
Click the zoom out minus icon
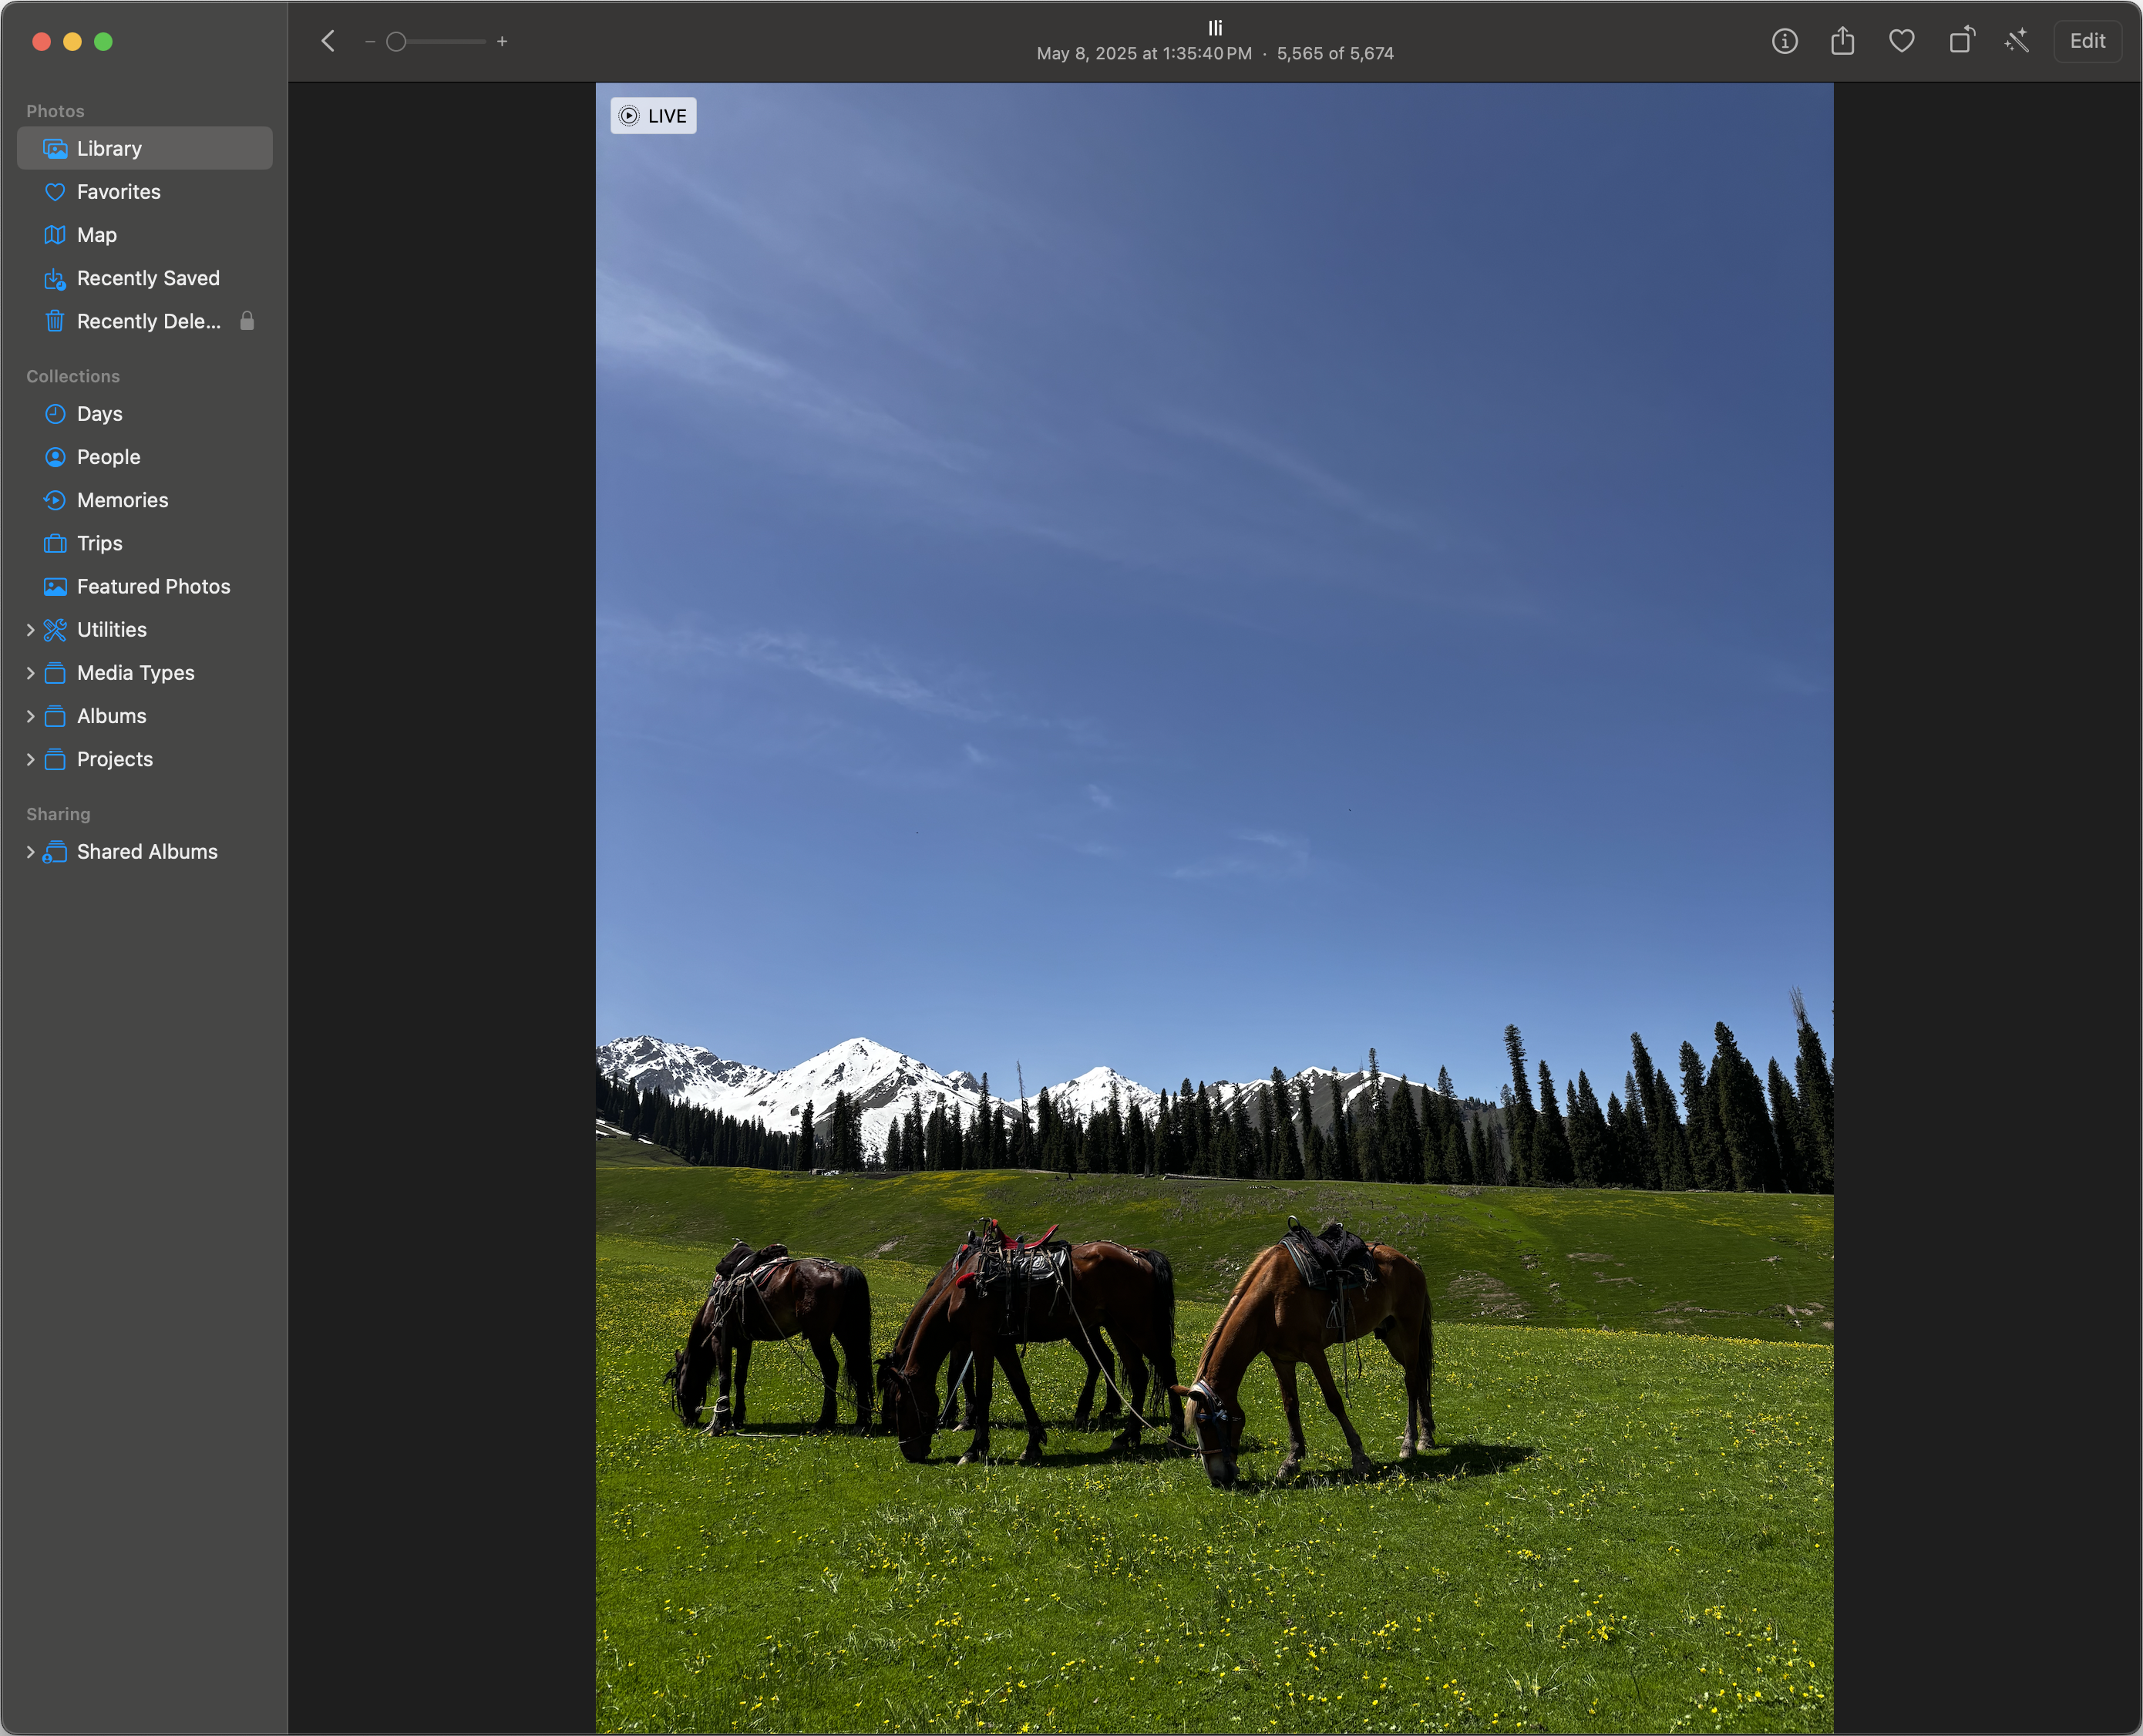pyautogui.click(x=370, y=42)
